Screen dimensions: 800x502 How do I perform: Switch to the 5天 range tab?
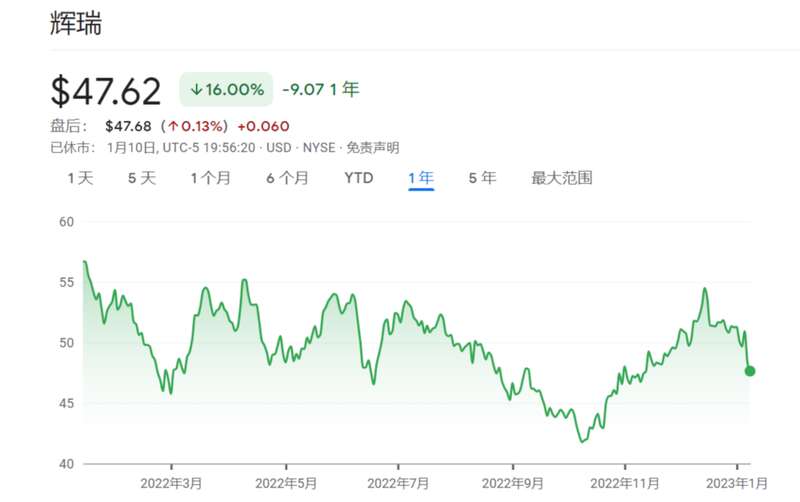coord(142,178)
